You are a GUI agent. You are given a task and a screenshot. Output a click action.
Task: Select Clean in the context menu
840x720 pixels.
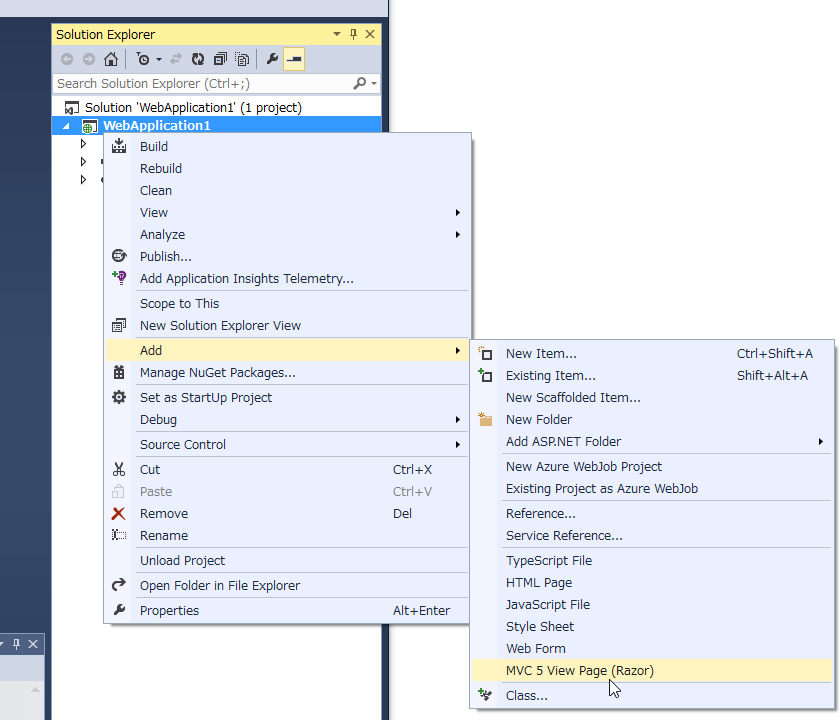287,190
